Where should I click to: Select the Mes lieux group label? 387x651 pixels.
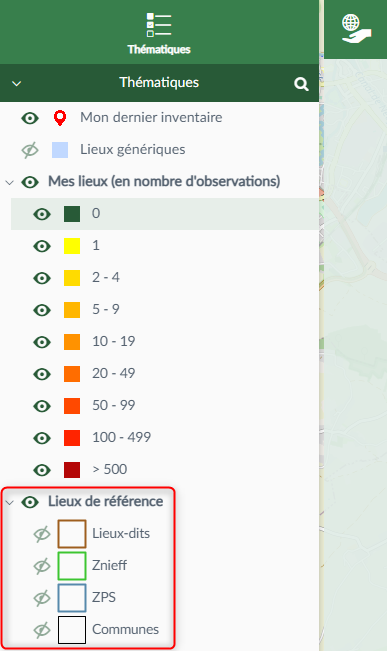tap(164, 181)
